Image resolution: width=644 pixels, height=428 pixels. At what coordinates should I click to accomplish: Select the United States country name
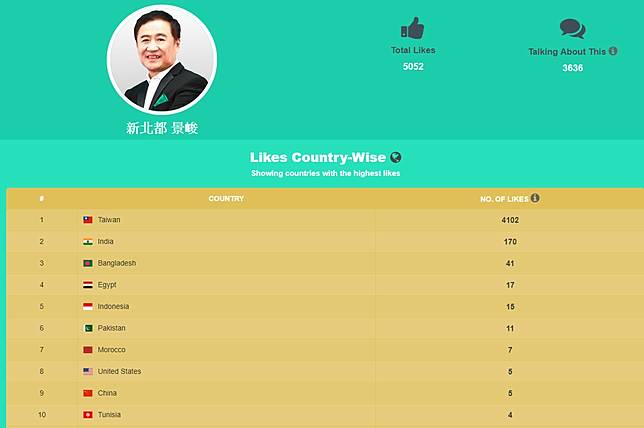tap(119, 371)
